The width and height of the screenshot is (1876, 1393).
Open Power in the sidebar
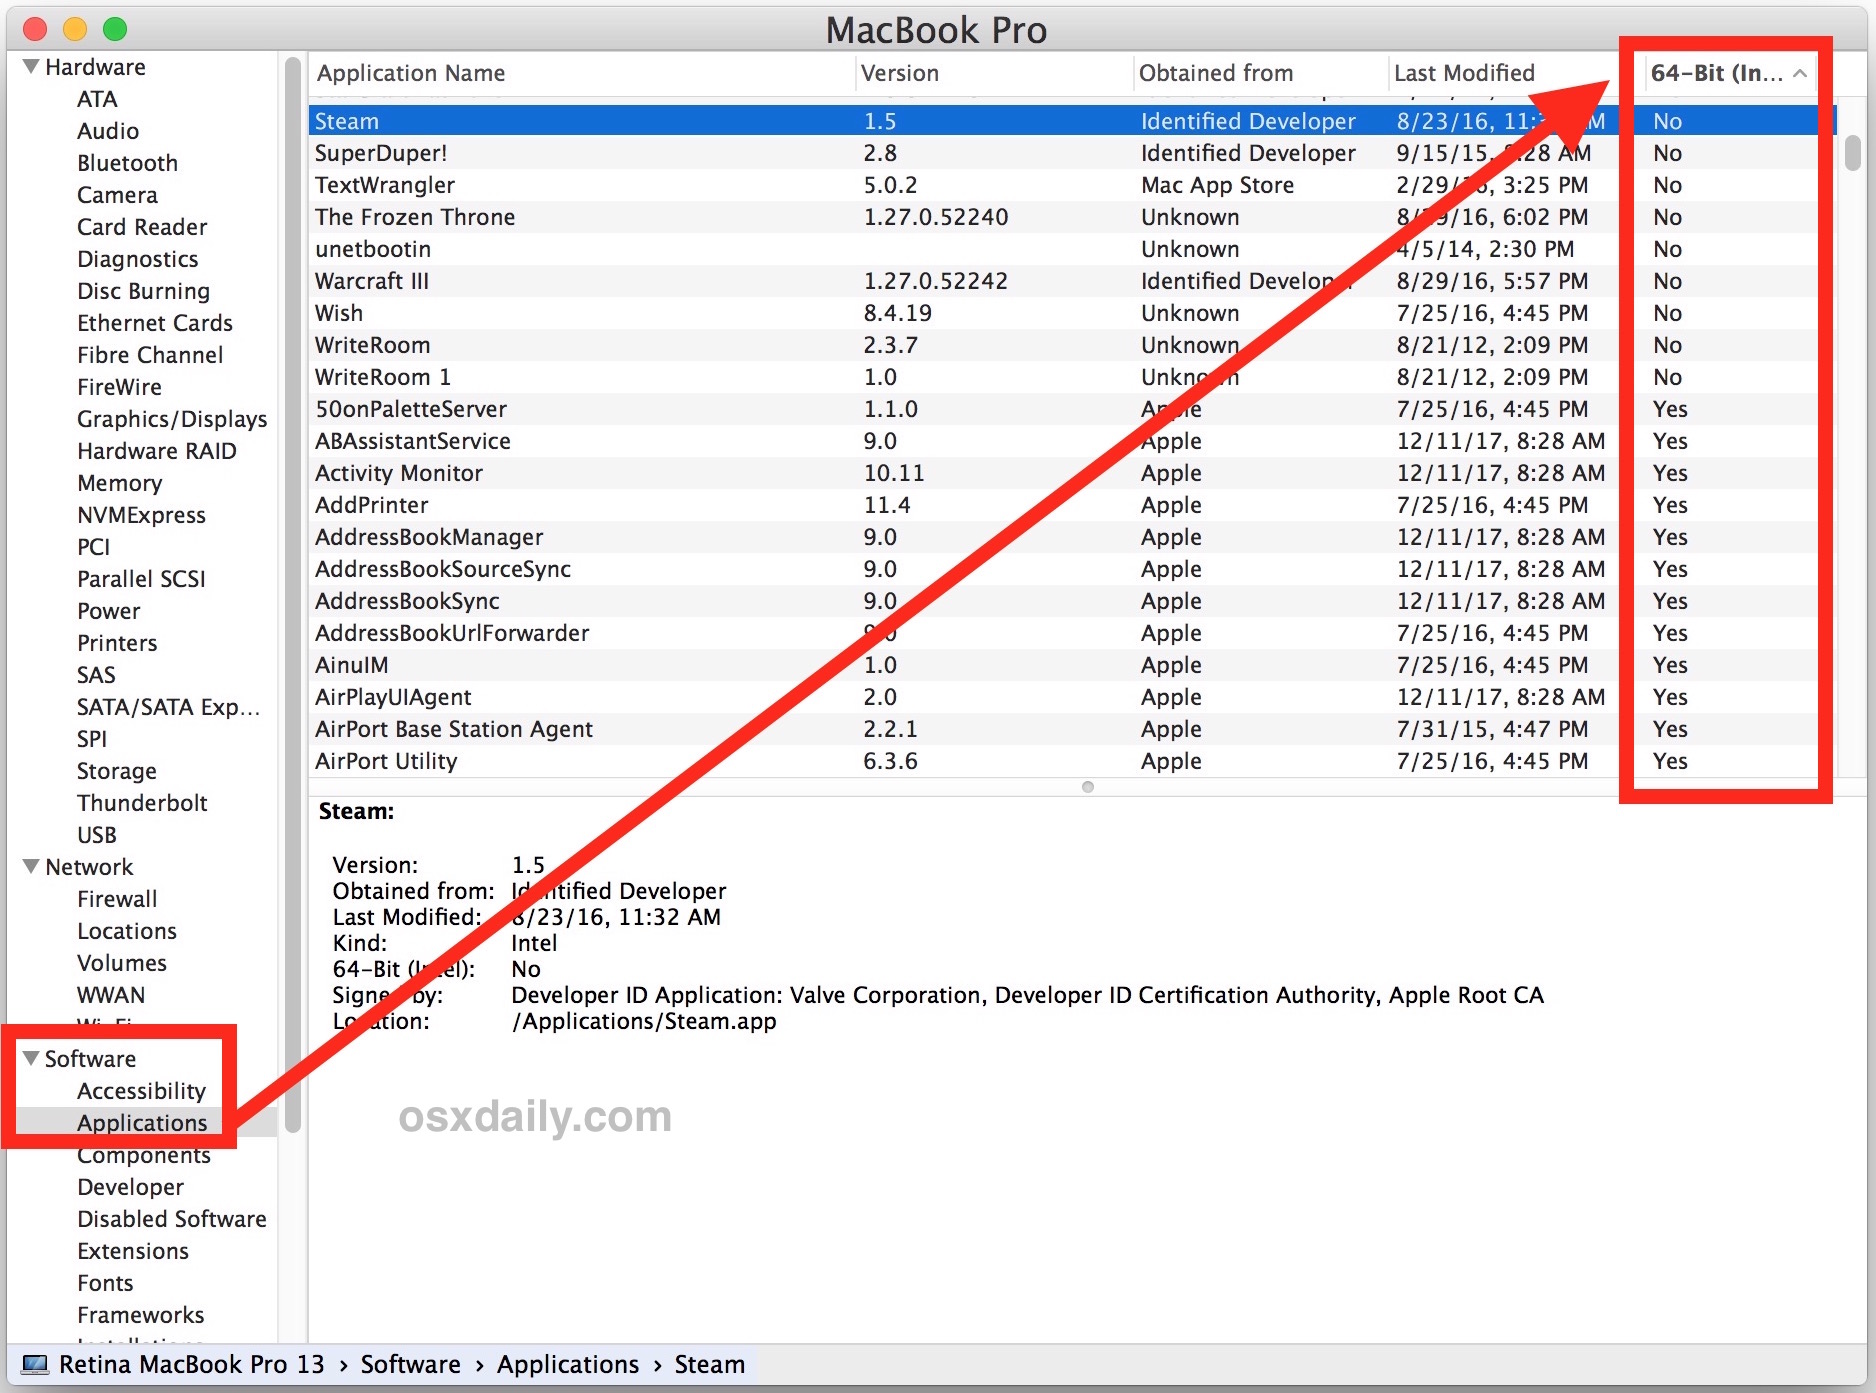108,611
